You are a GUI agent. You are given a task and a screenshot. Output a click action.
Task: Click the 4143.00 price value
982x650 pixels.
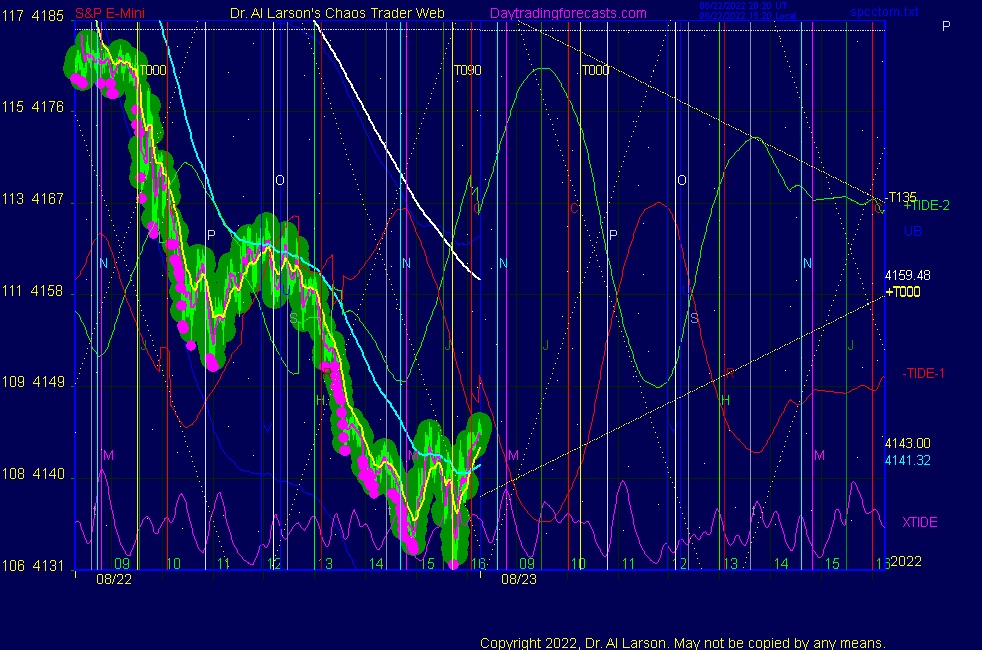[907, 443]
